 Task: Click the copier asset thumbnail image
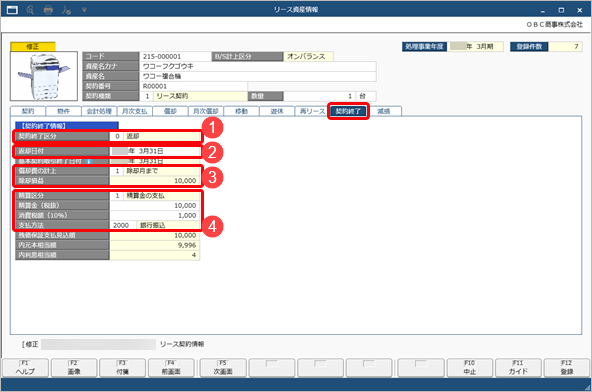tap(44, 76)
